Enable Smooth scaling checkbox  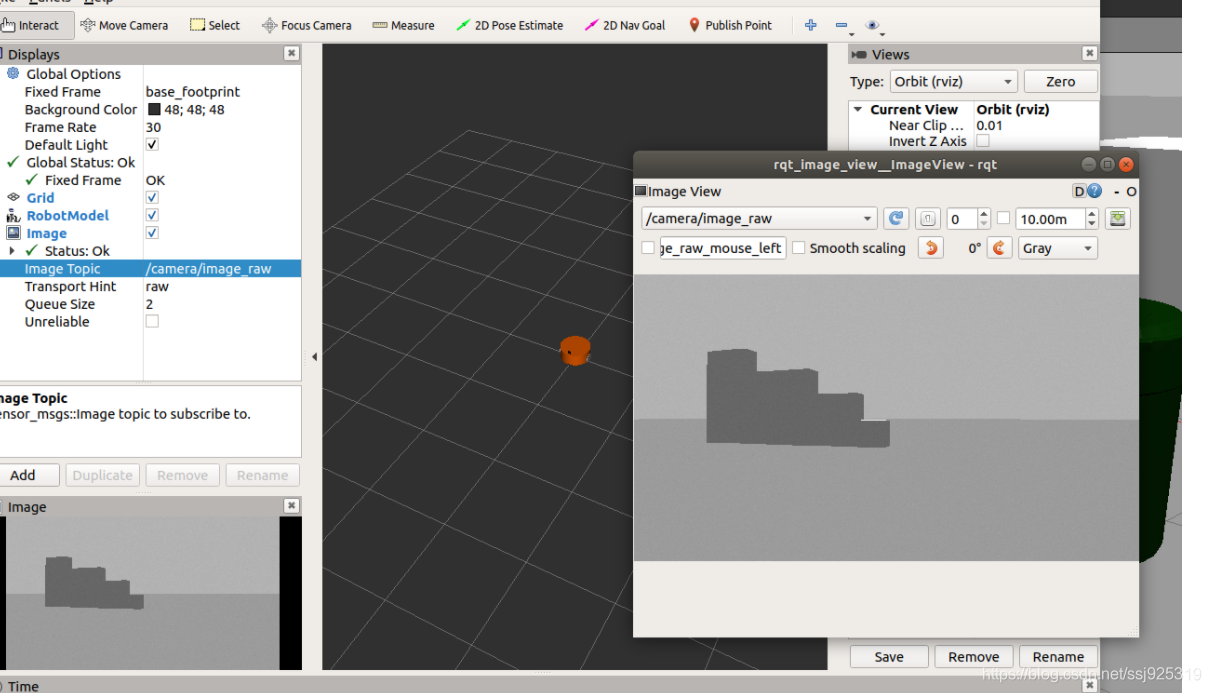tap(799, 248)
